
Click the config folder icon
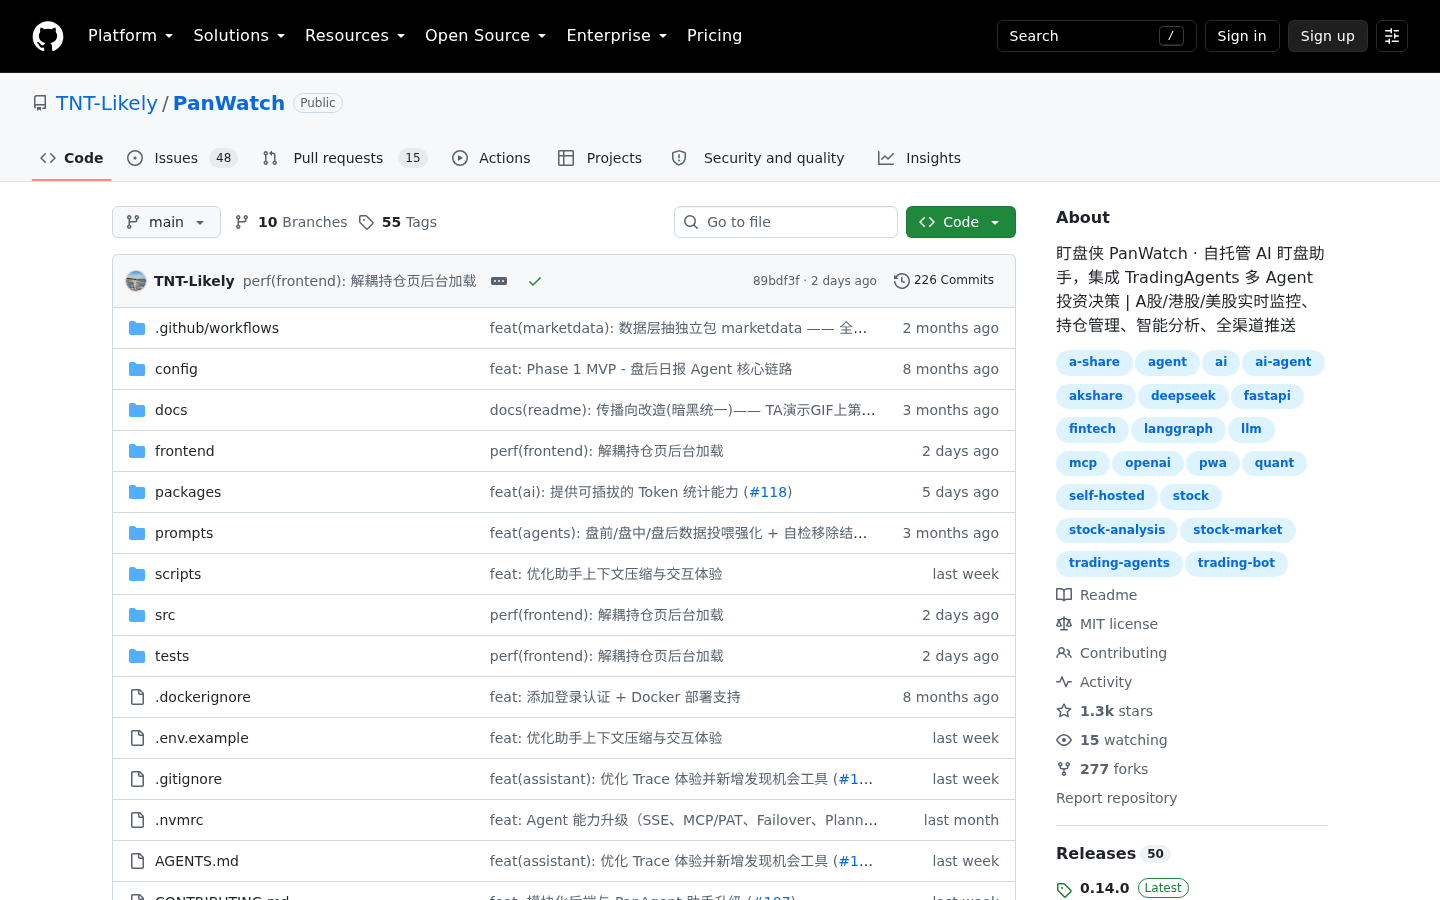(137, 369)
